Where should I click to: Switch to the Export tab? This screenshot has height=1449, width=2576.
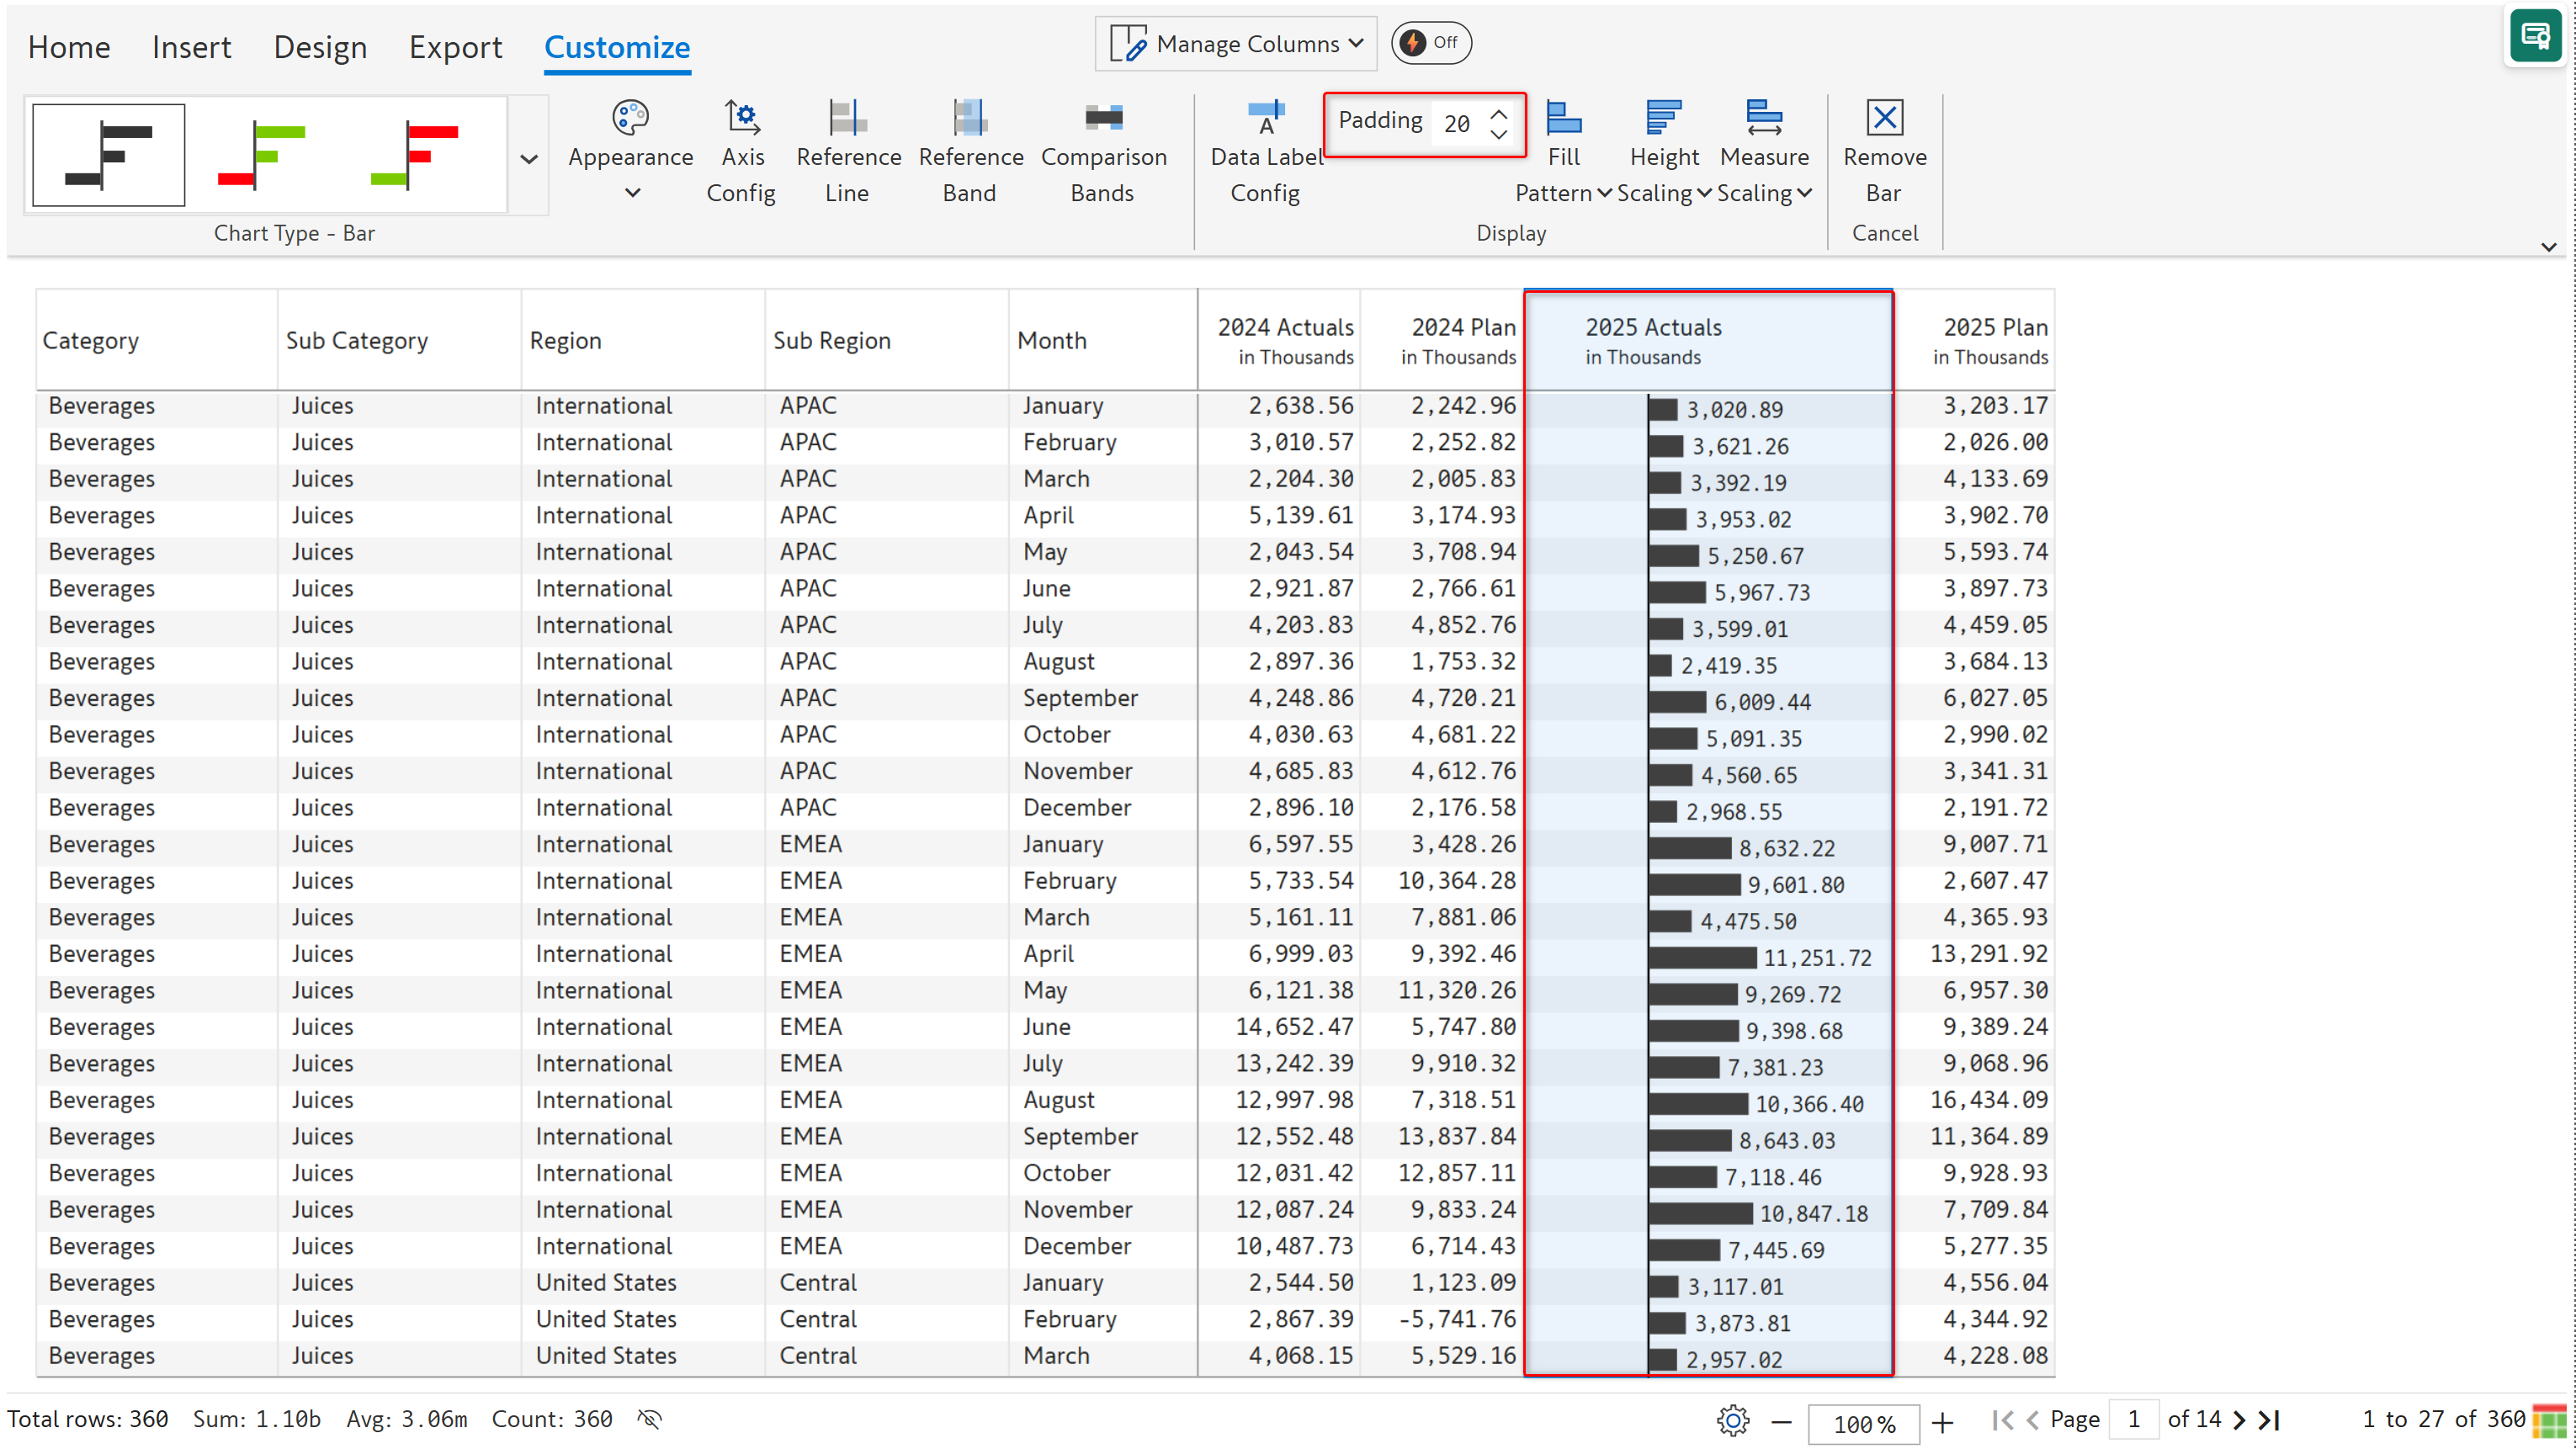point(455,47)
